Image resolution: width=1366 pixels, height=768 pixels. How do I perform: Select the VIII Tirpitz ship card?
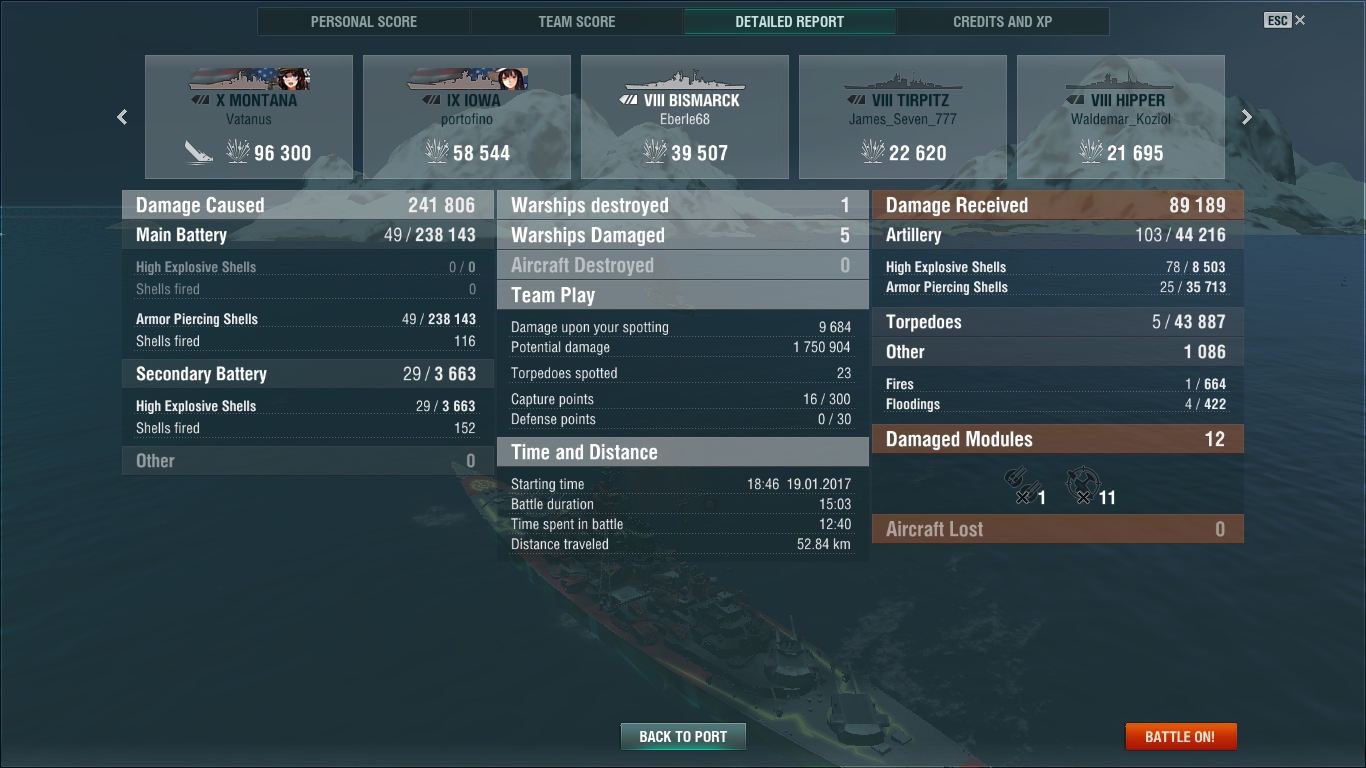point(903,117)
